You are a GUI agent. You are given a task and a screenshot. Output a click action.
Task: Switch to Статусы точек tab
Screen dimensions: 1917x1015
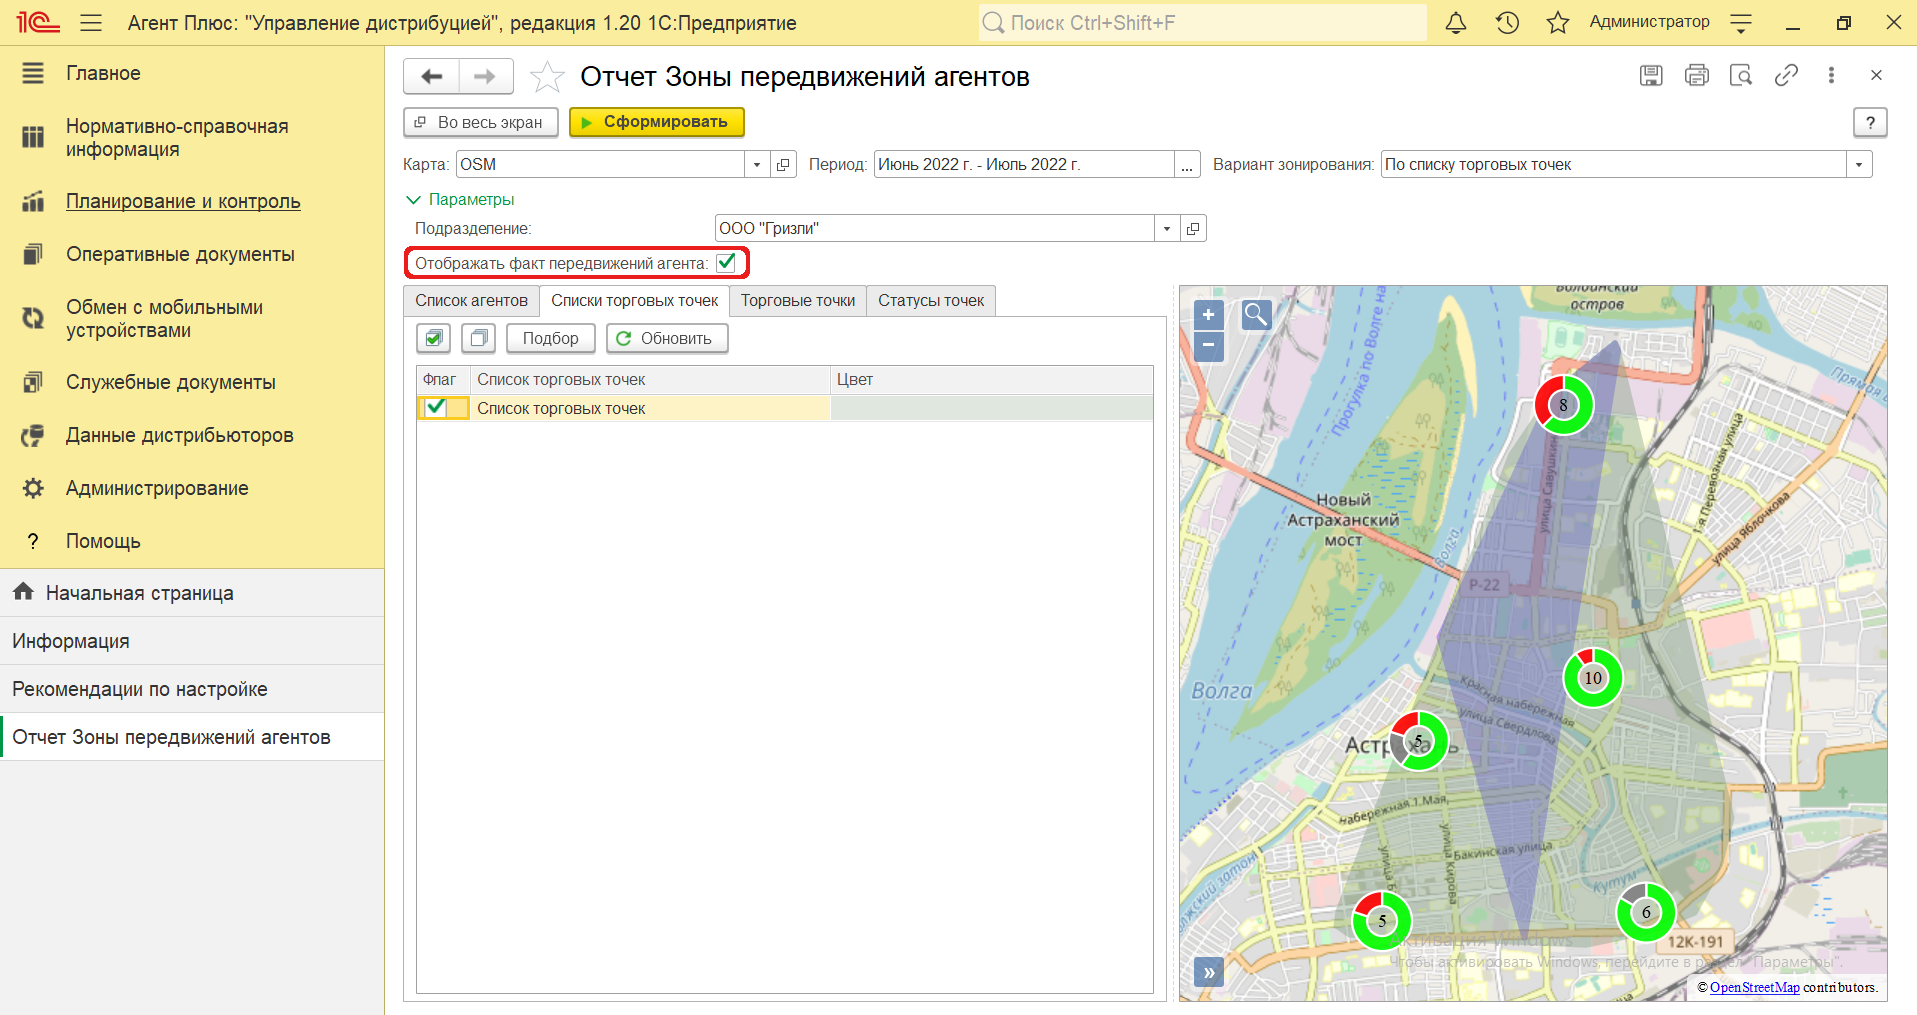pyautogui.click(x=931, y=300)
